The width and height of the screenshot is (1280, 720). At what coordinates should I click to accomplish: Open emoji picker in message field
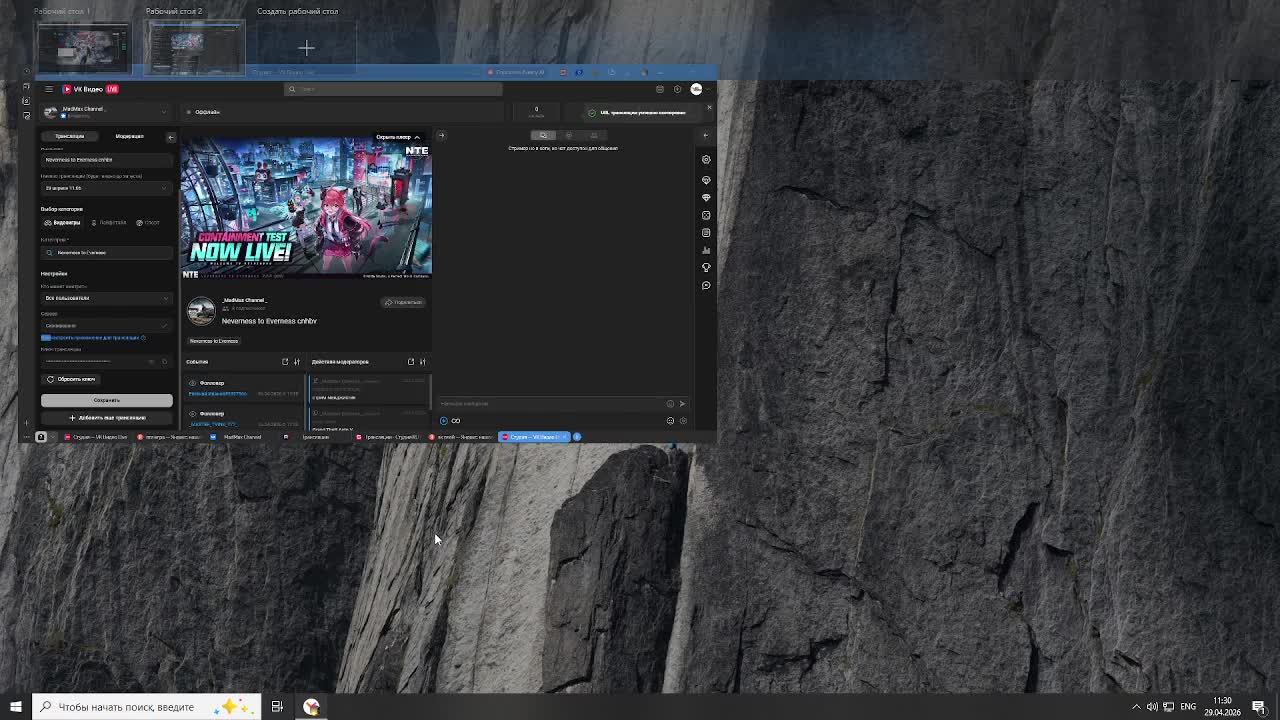[670, 404]
